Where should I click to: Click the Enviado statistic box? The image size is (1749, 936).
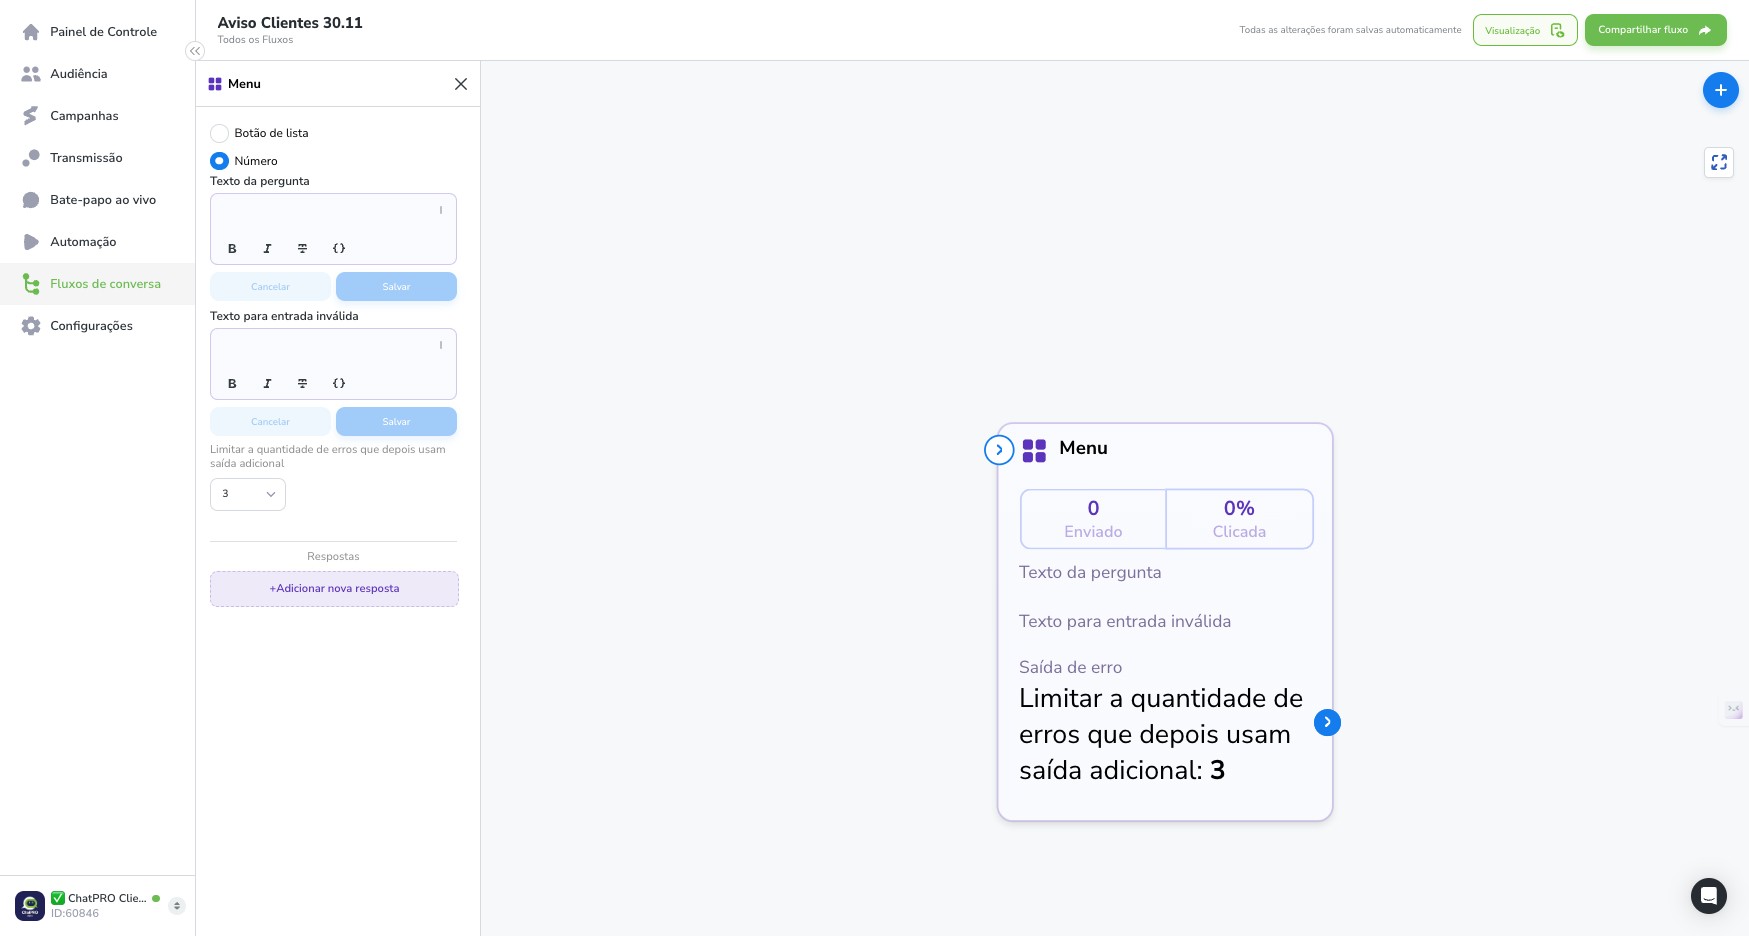(x=1093, y=519)
